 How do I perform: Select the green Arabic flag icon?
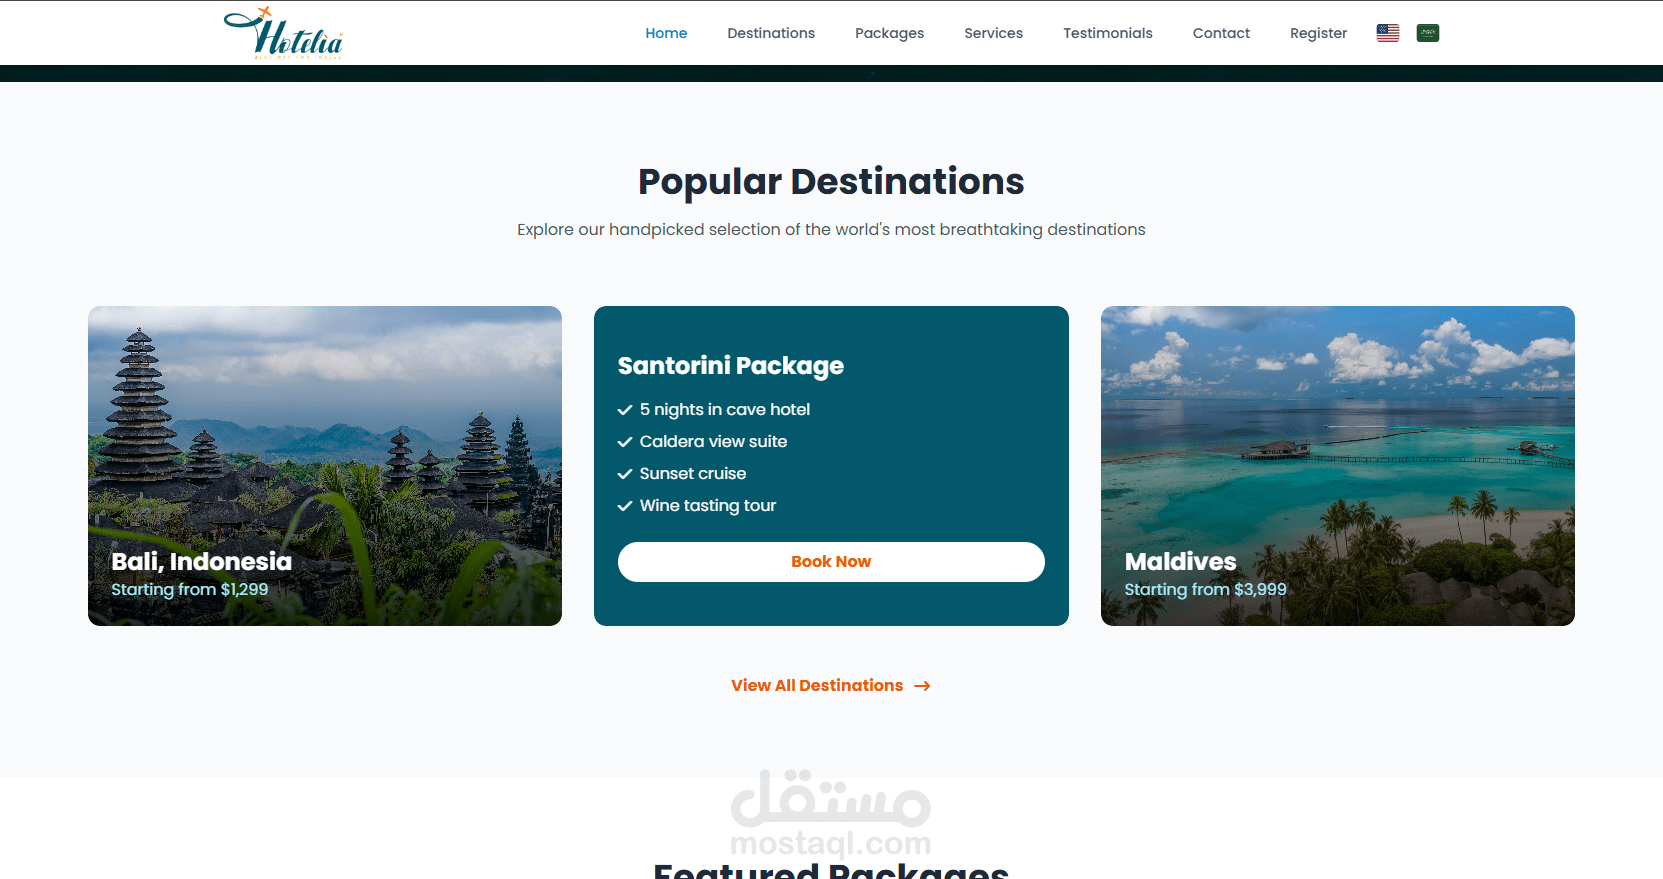1428,33
